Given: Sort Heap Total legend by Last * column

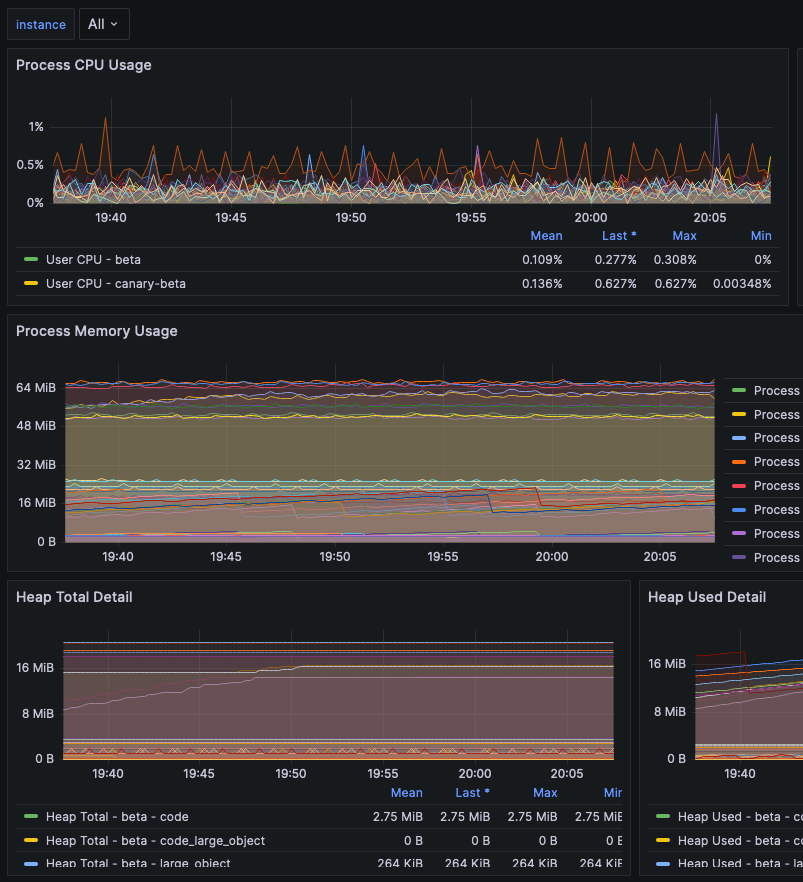Looking at the screenshot, I should [472, 793].
